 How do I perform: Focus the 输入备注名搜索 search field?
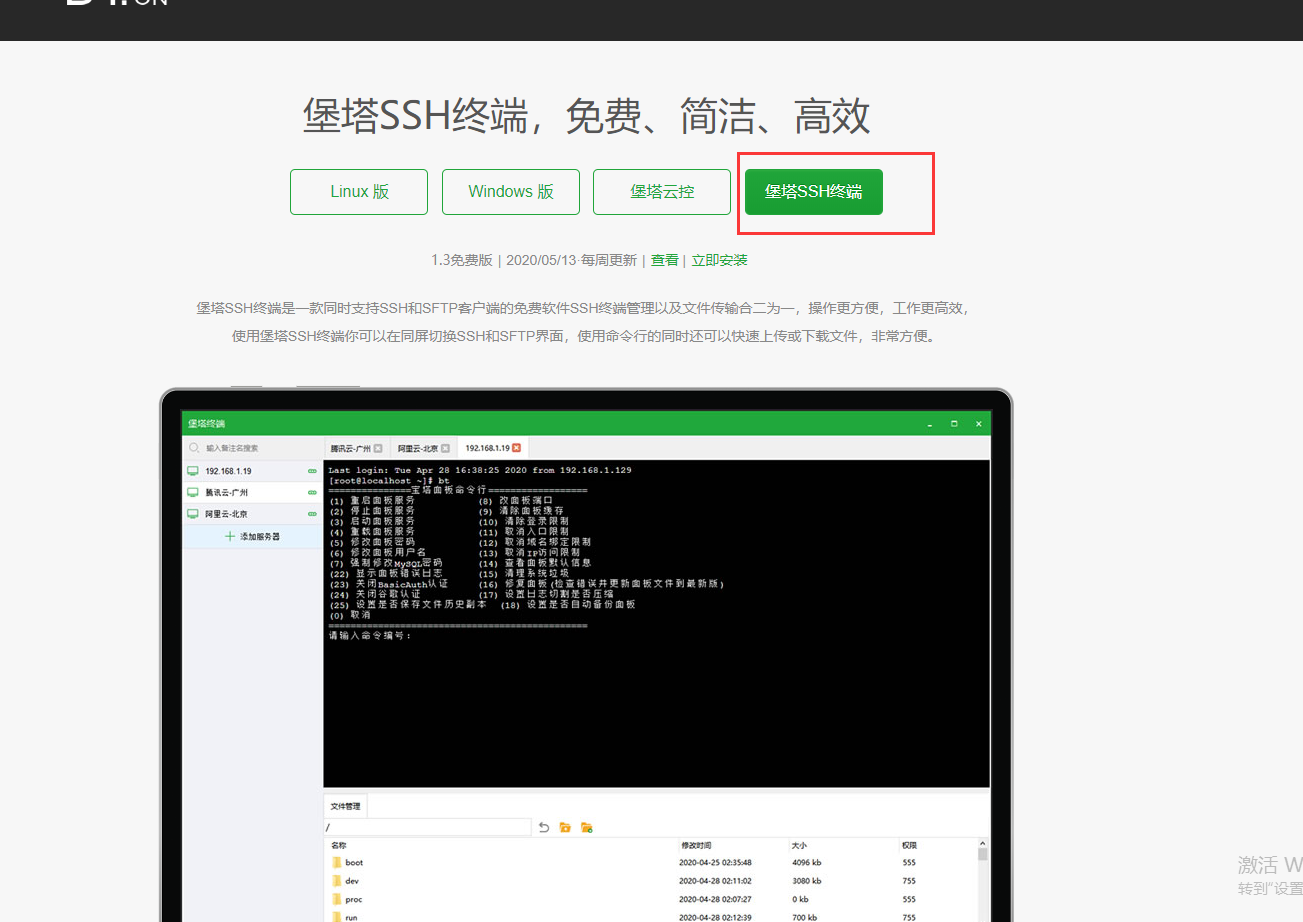252,448
